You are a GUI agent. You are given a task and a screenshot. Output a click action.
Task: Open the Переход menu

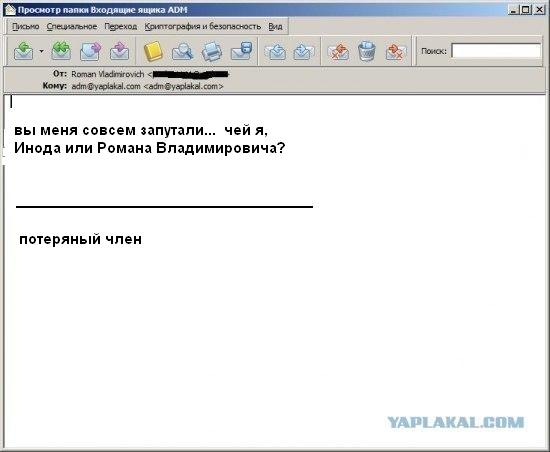click(121, 27)
